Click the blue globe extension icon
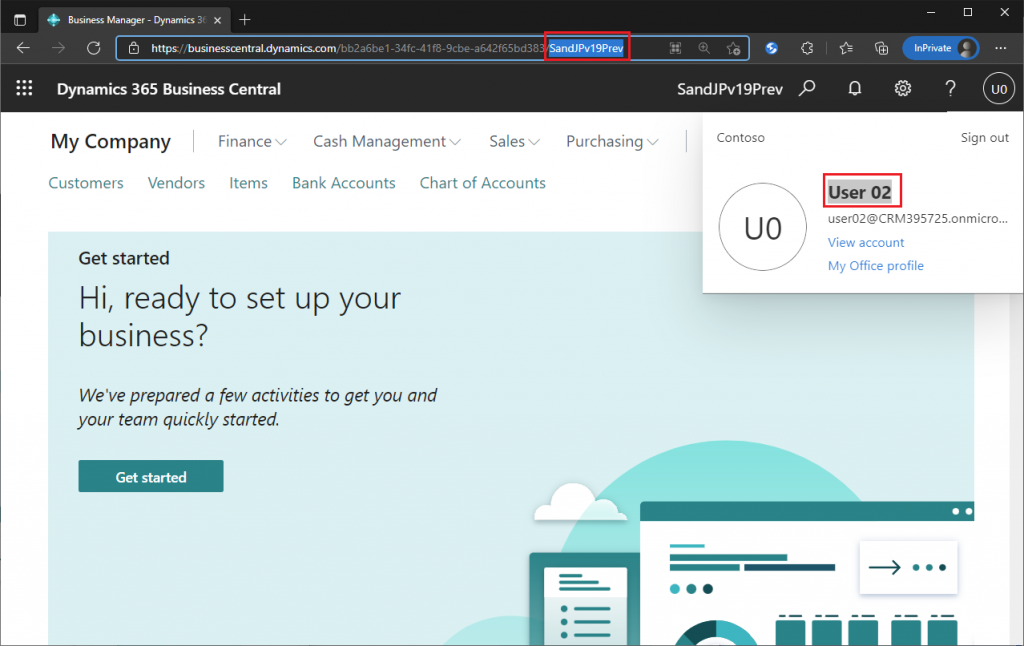This screenshot has width=1024, height=646. tap(771, 48)
